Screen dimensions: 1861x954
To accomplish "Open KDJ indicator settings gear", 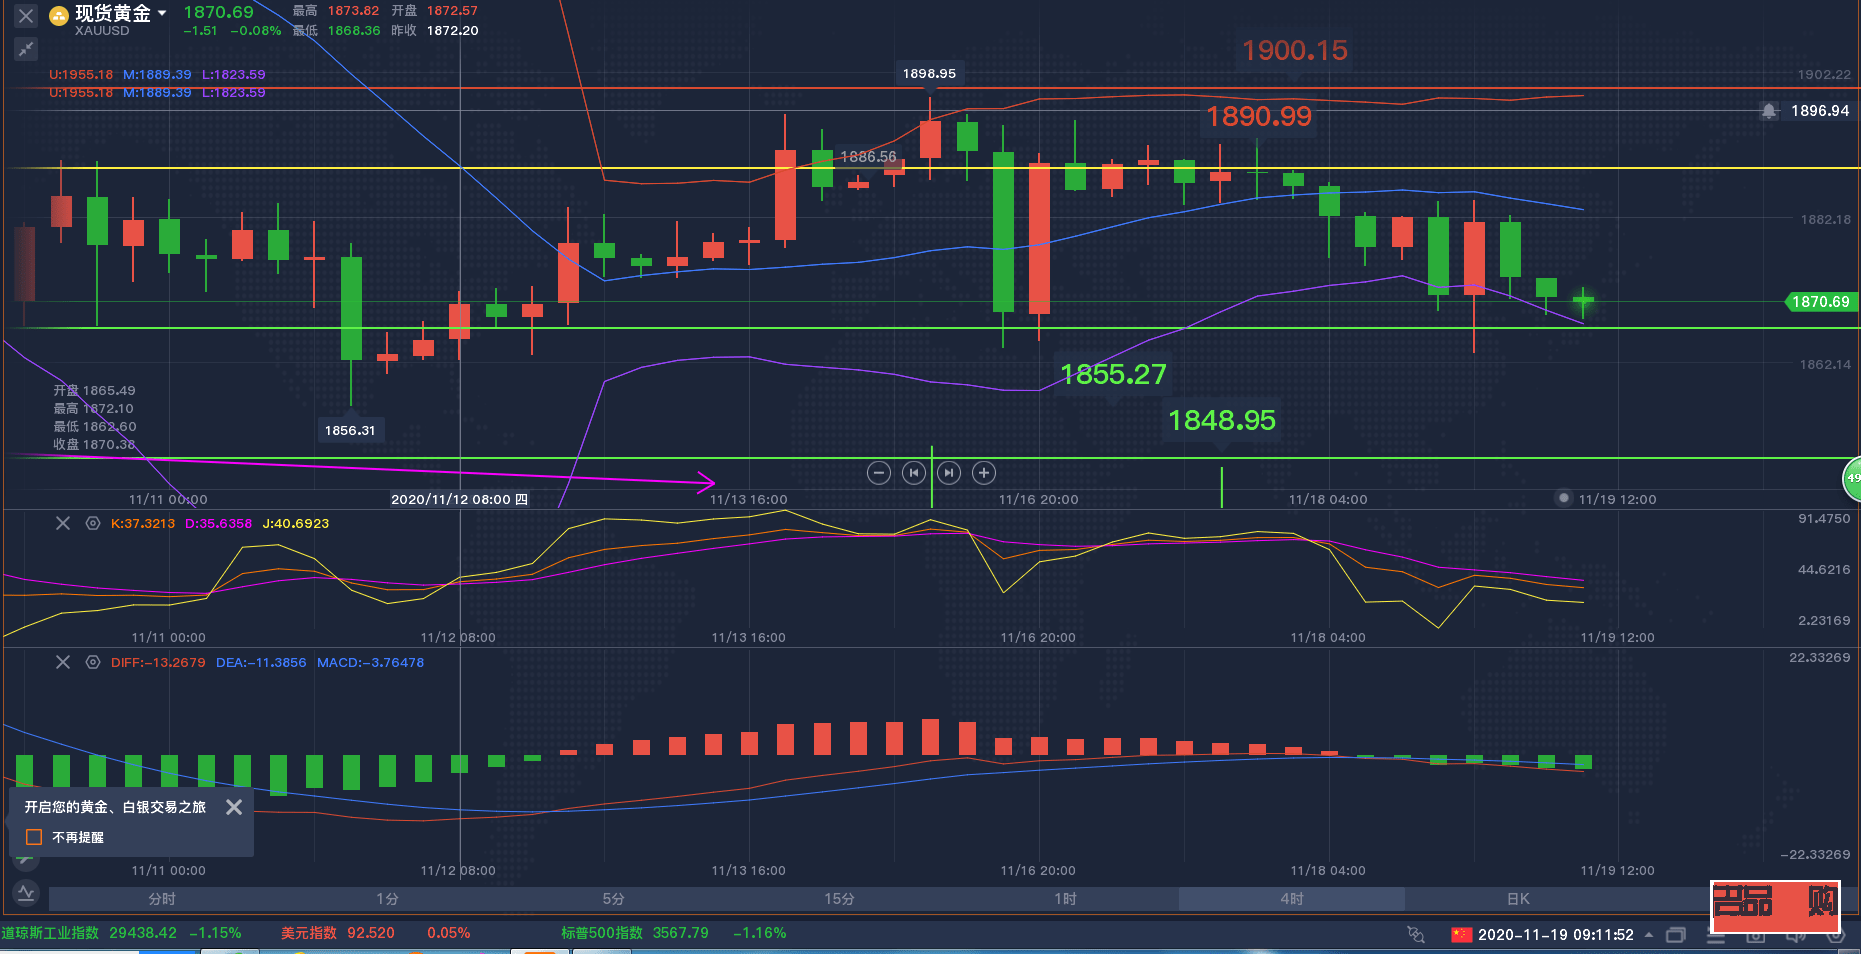I will 93,523.
